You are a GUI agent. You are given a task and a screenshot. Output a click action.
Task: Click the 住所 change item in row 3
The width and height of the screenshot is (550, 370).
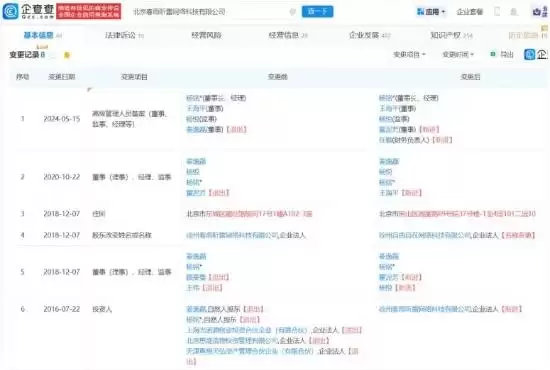(x=99, y=214)
